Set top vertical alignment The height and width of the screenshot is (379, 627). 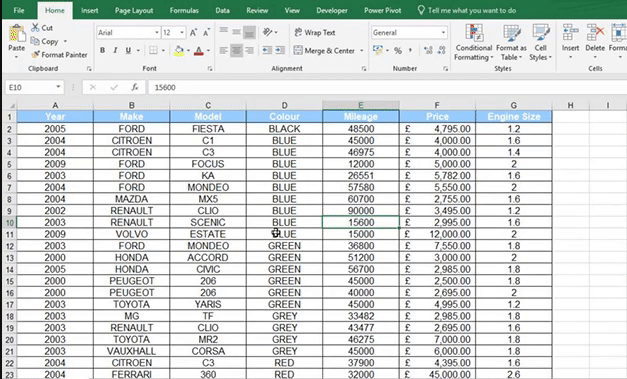tap(224, 31)
